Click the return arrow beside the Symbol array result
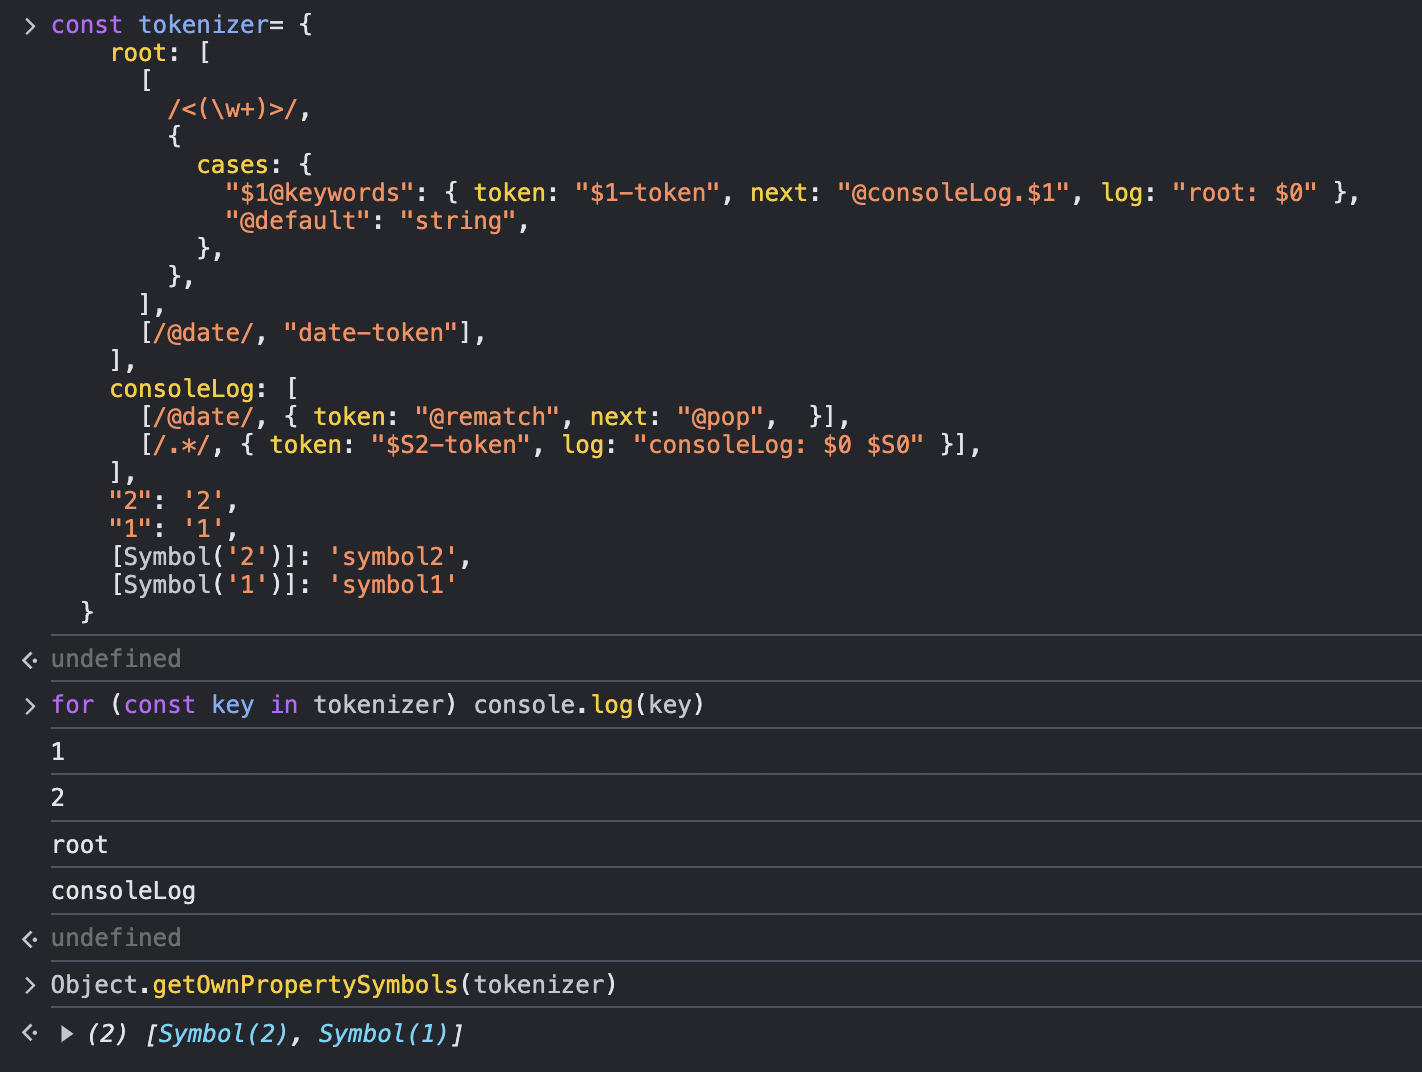1422x1072 pixels. click(x=29, y=1033)
